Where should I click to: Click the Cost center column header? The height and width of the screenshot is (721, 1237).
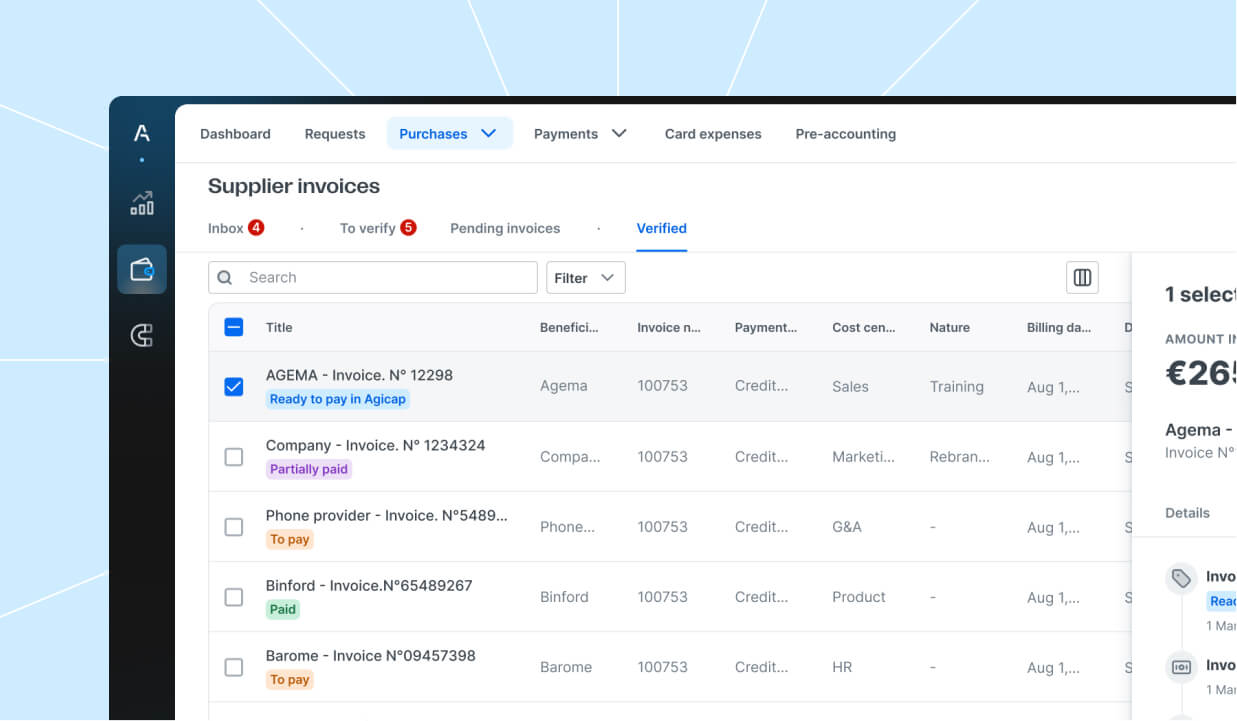[864, 327]
